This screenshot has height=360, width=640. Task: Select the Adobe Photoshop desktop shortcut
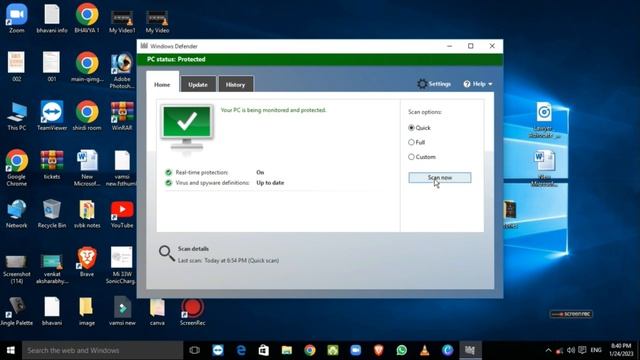[122, 71]
